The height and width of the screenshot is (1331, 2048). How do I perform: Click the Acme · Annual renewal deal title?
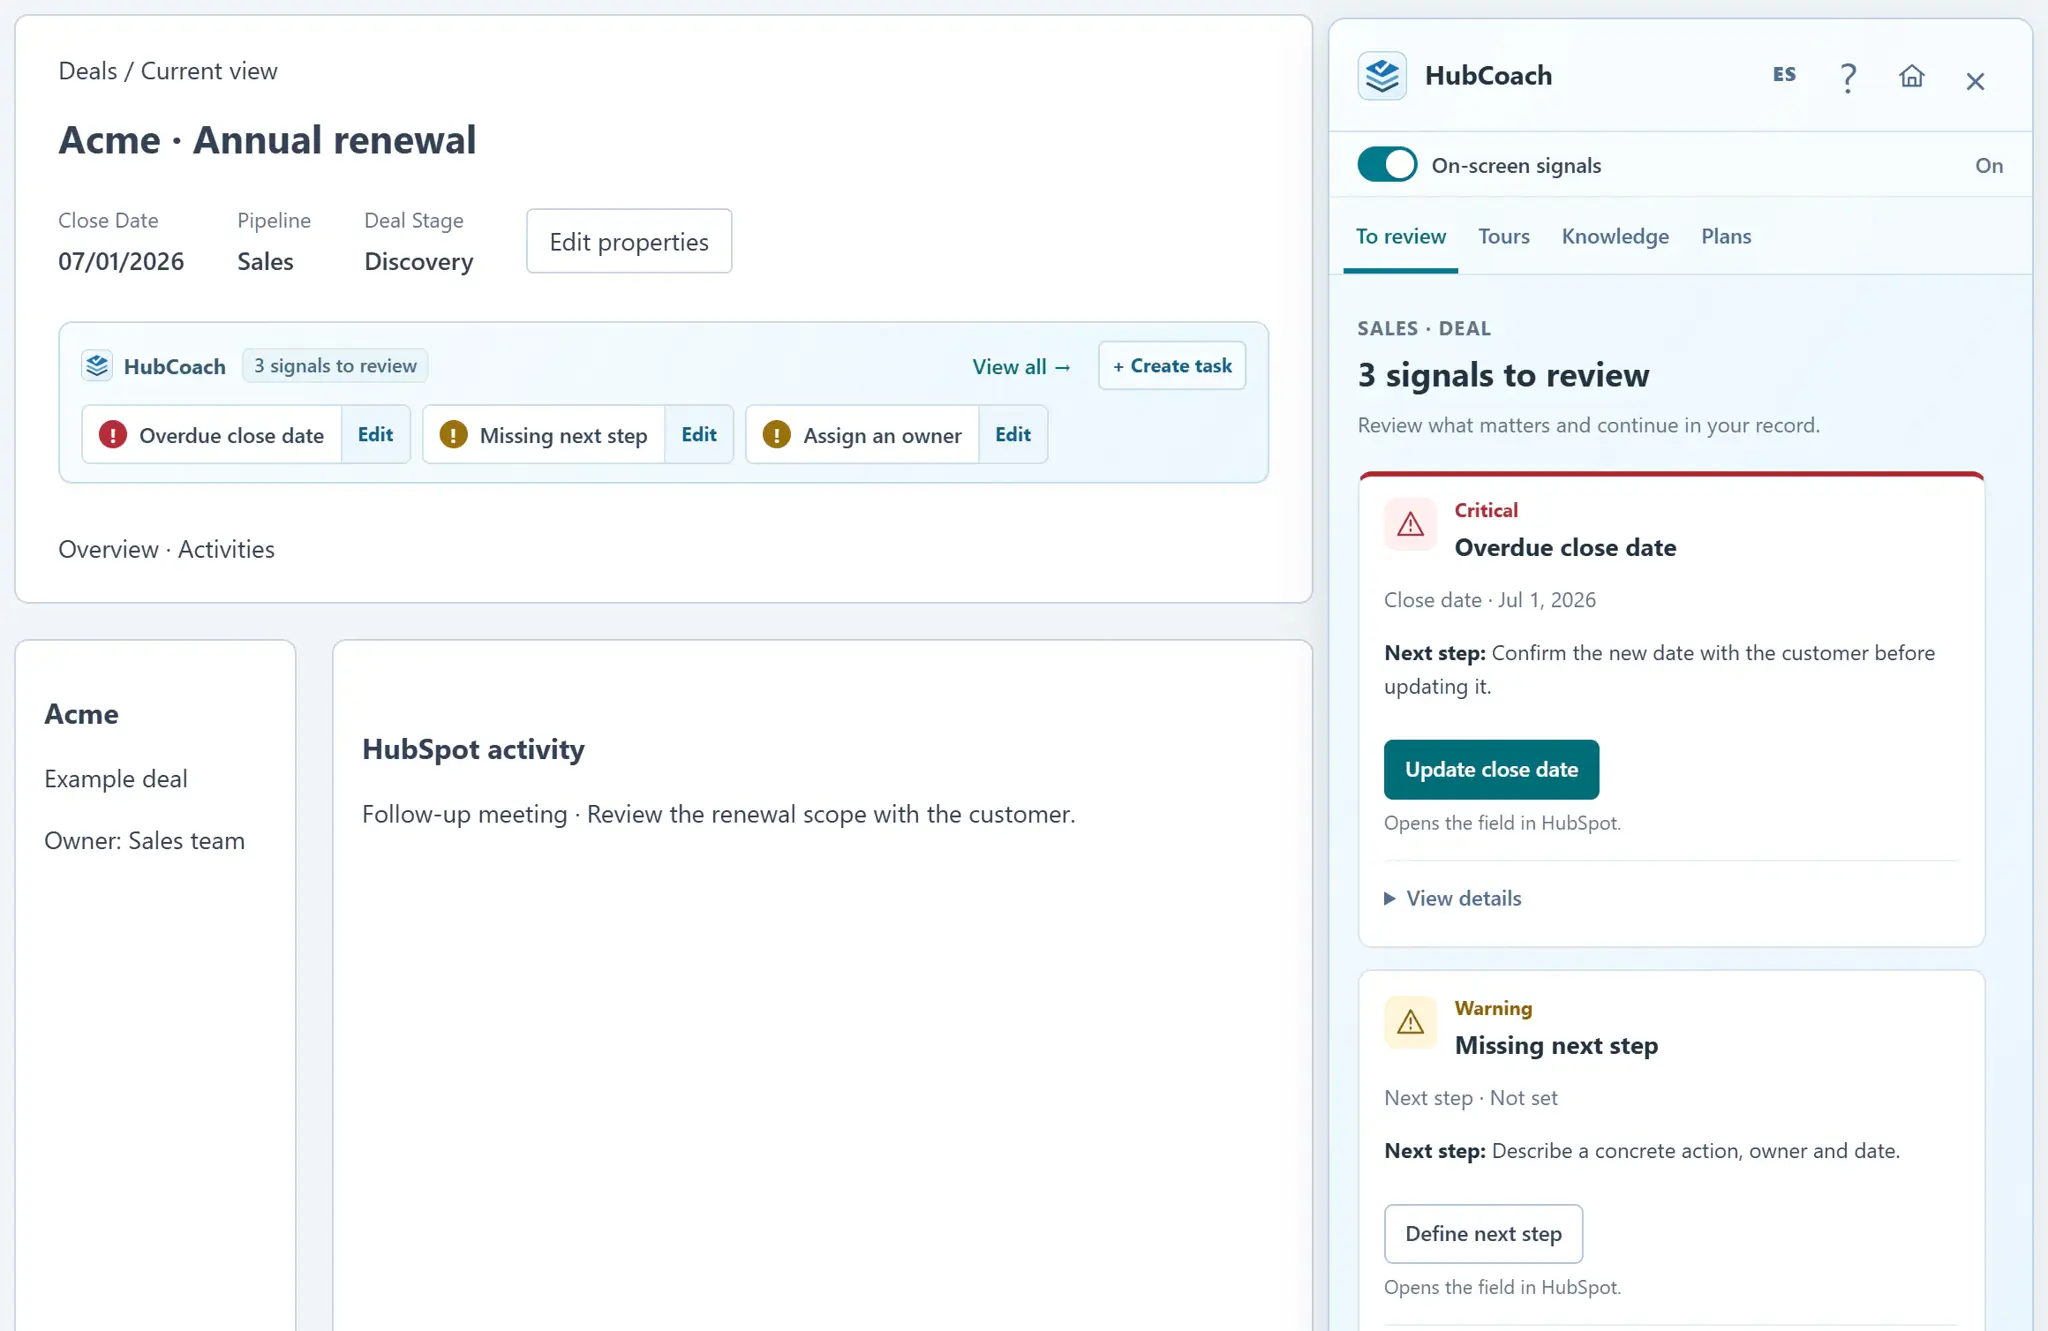[x=267, y=140]
